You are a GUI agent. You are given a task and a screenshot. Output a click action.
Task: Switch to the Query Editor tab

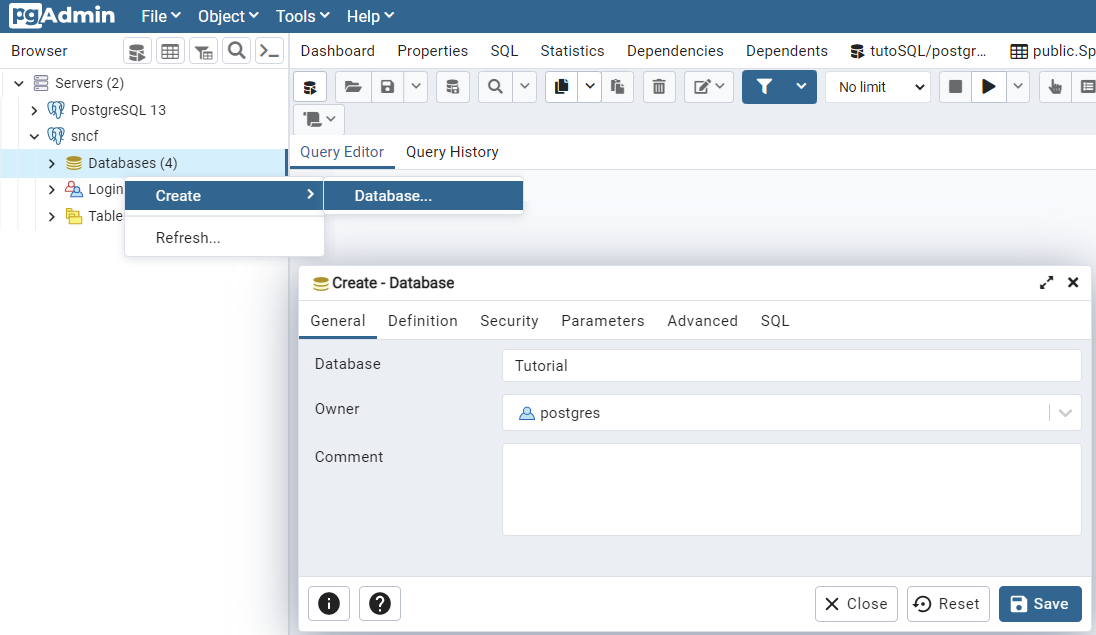(x=342, y=152)
